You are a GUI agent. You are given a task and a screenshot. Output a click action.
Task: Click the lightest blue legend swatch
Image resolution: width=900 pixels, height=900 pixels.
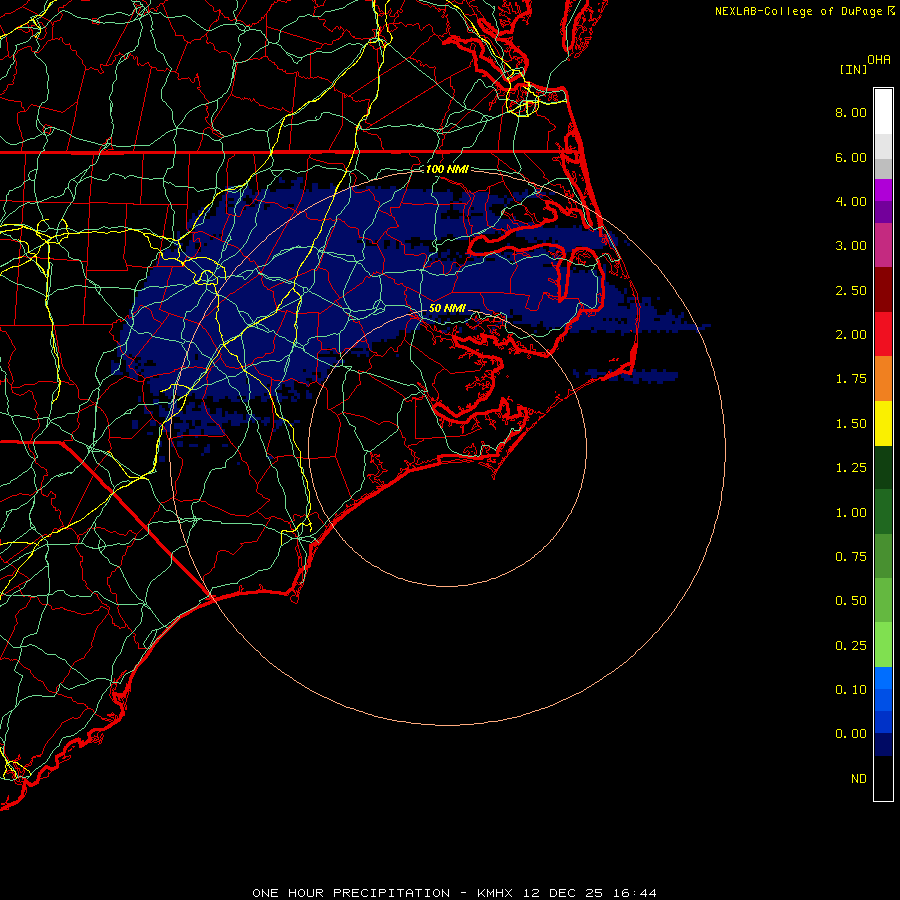(883, 678)
